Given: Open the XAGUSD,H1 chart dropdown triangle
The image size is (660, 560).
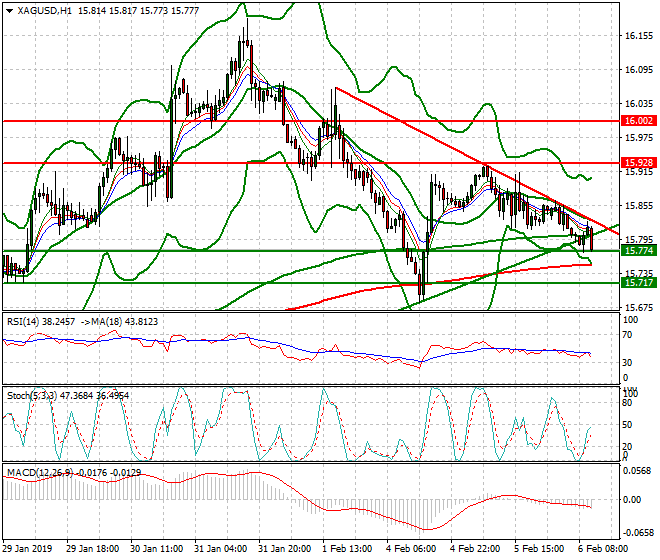Looking at the screenshot, I should click(x=9, y=11).
